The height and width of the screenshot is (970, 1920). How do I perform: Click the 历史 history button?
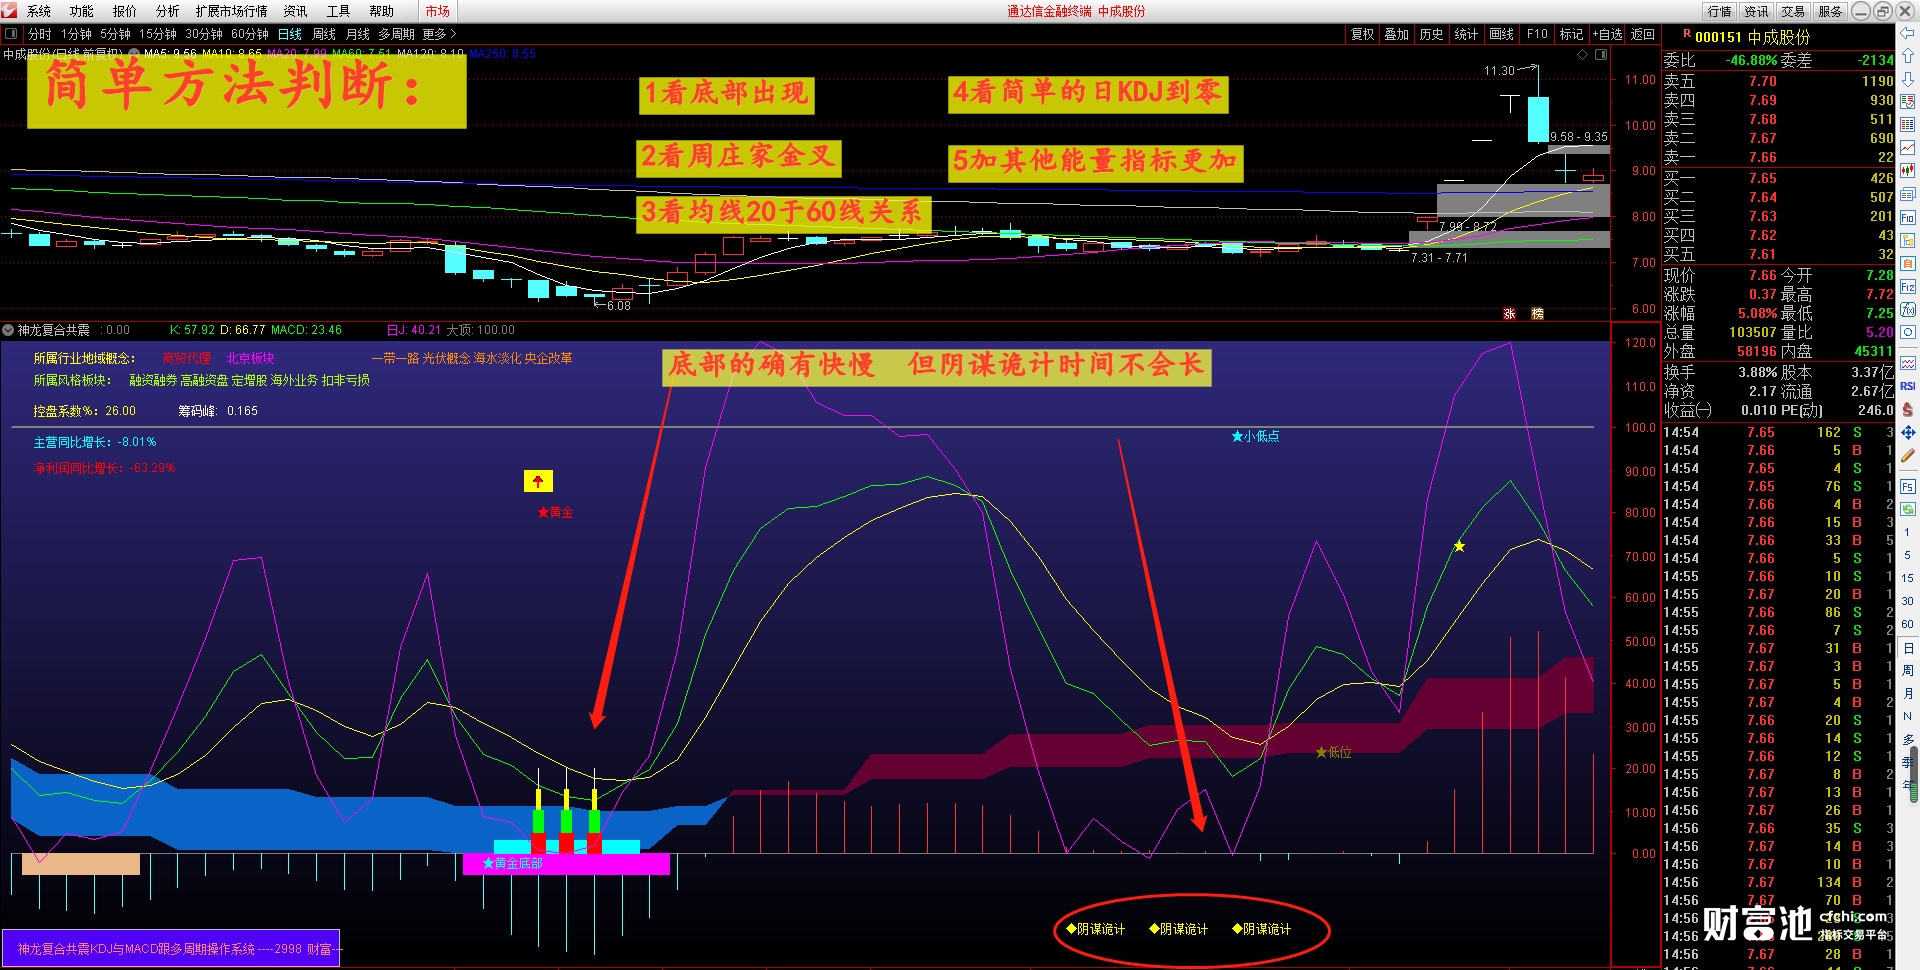(x=1432, y=34)
